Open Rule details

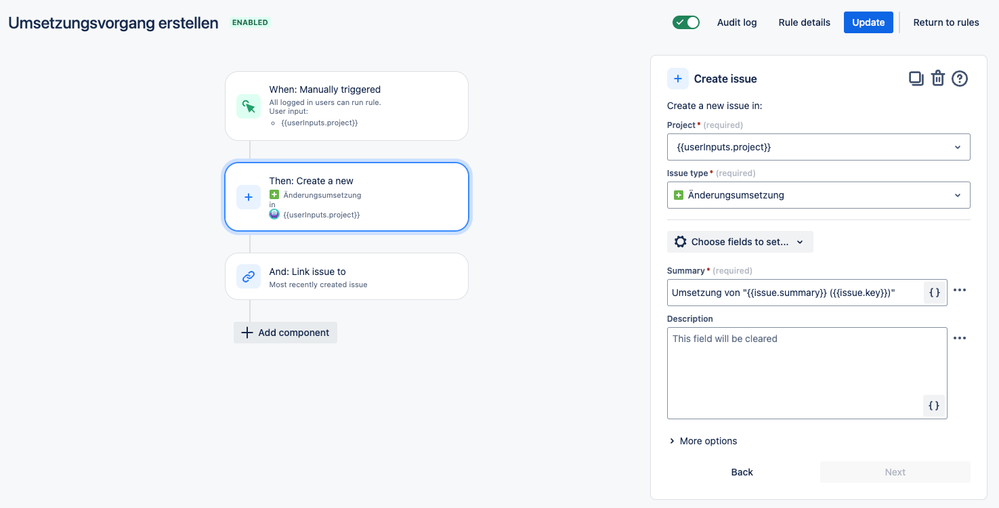pos(804,22)
